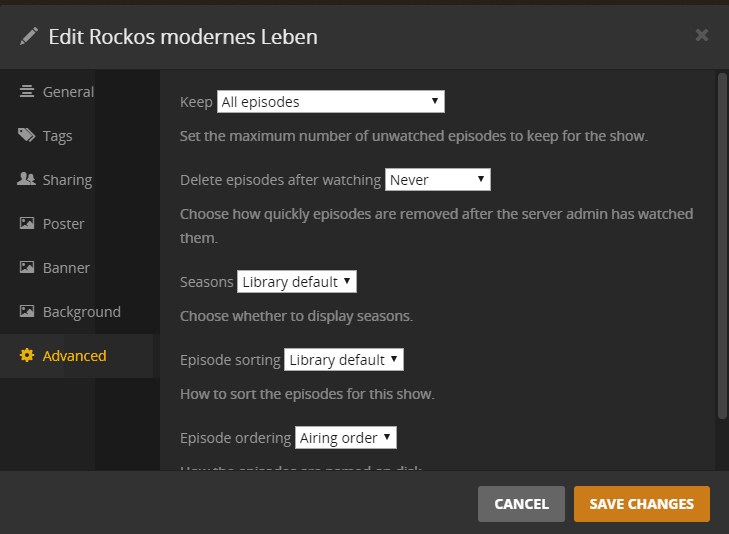
Task: Open the Episode sorting dropdown
Action: coord(343,360)
